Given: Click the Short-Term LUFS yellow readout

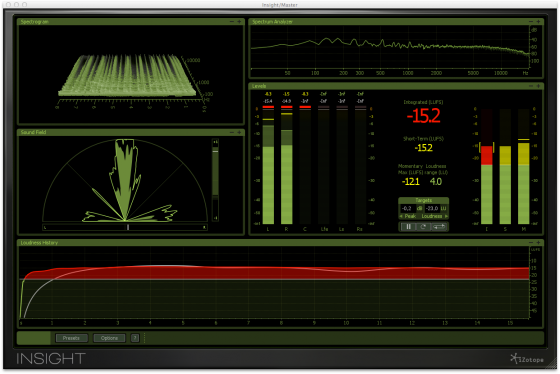Looking at the screenshot, I should click(424, 148).
